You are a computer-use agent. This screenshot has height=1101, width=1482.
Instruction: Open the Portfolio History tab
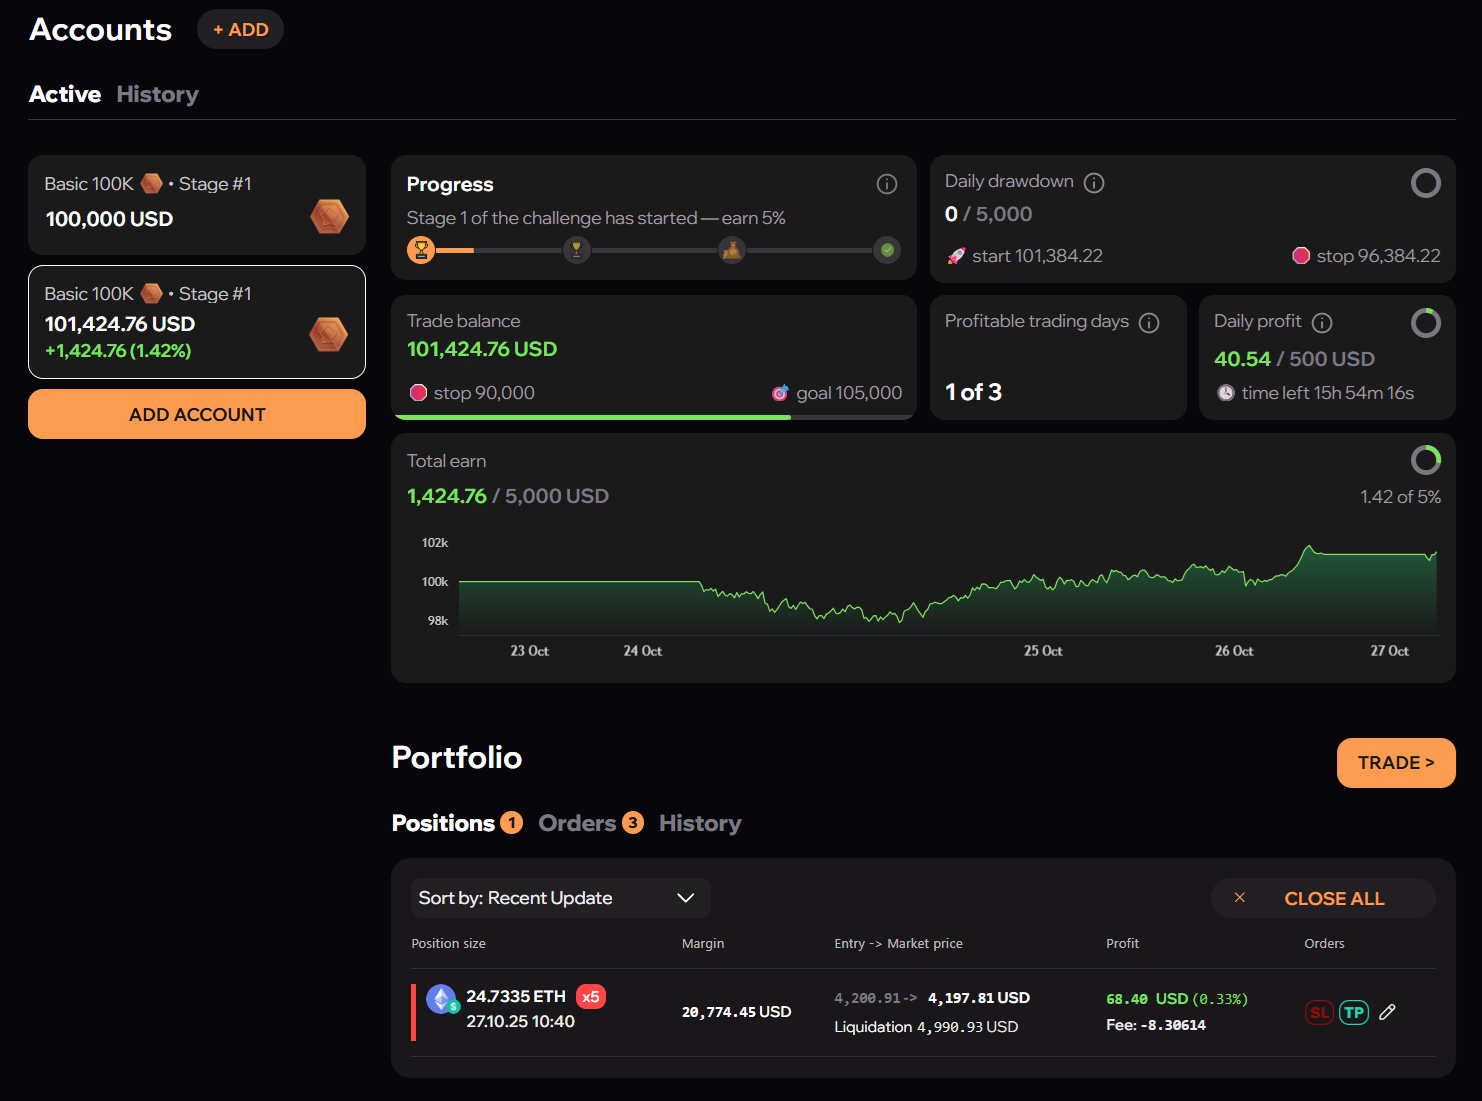click(x=700, y=823)
